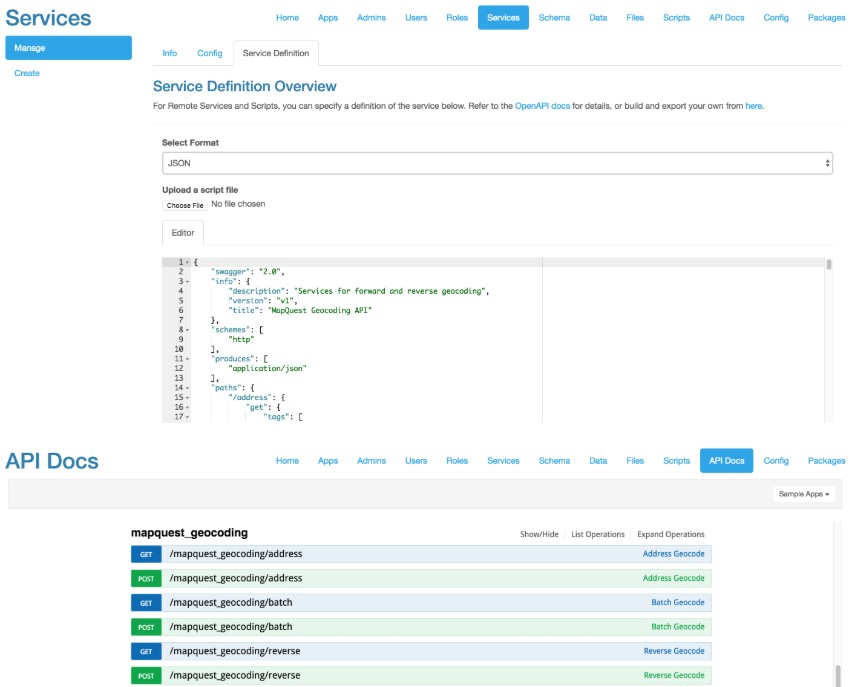Viewport: 853px width, 687px height.
Task: Click GET badge for /mapquest_geocoding/address
Action: tap(146, 554)
